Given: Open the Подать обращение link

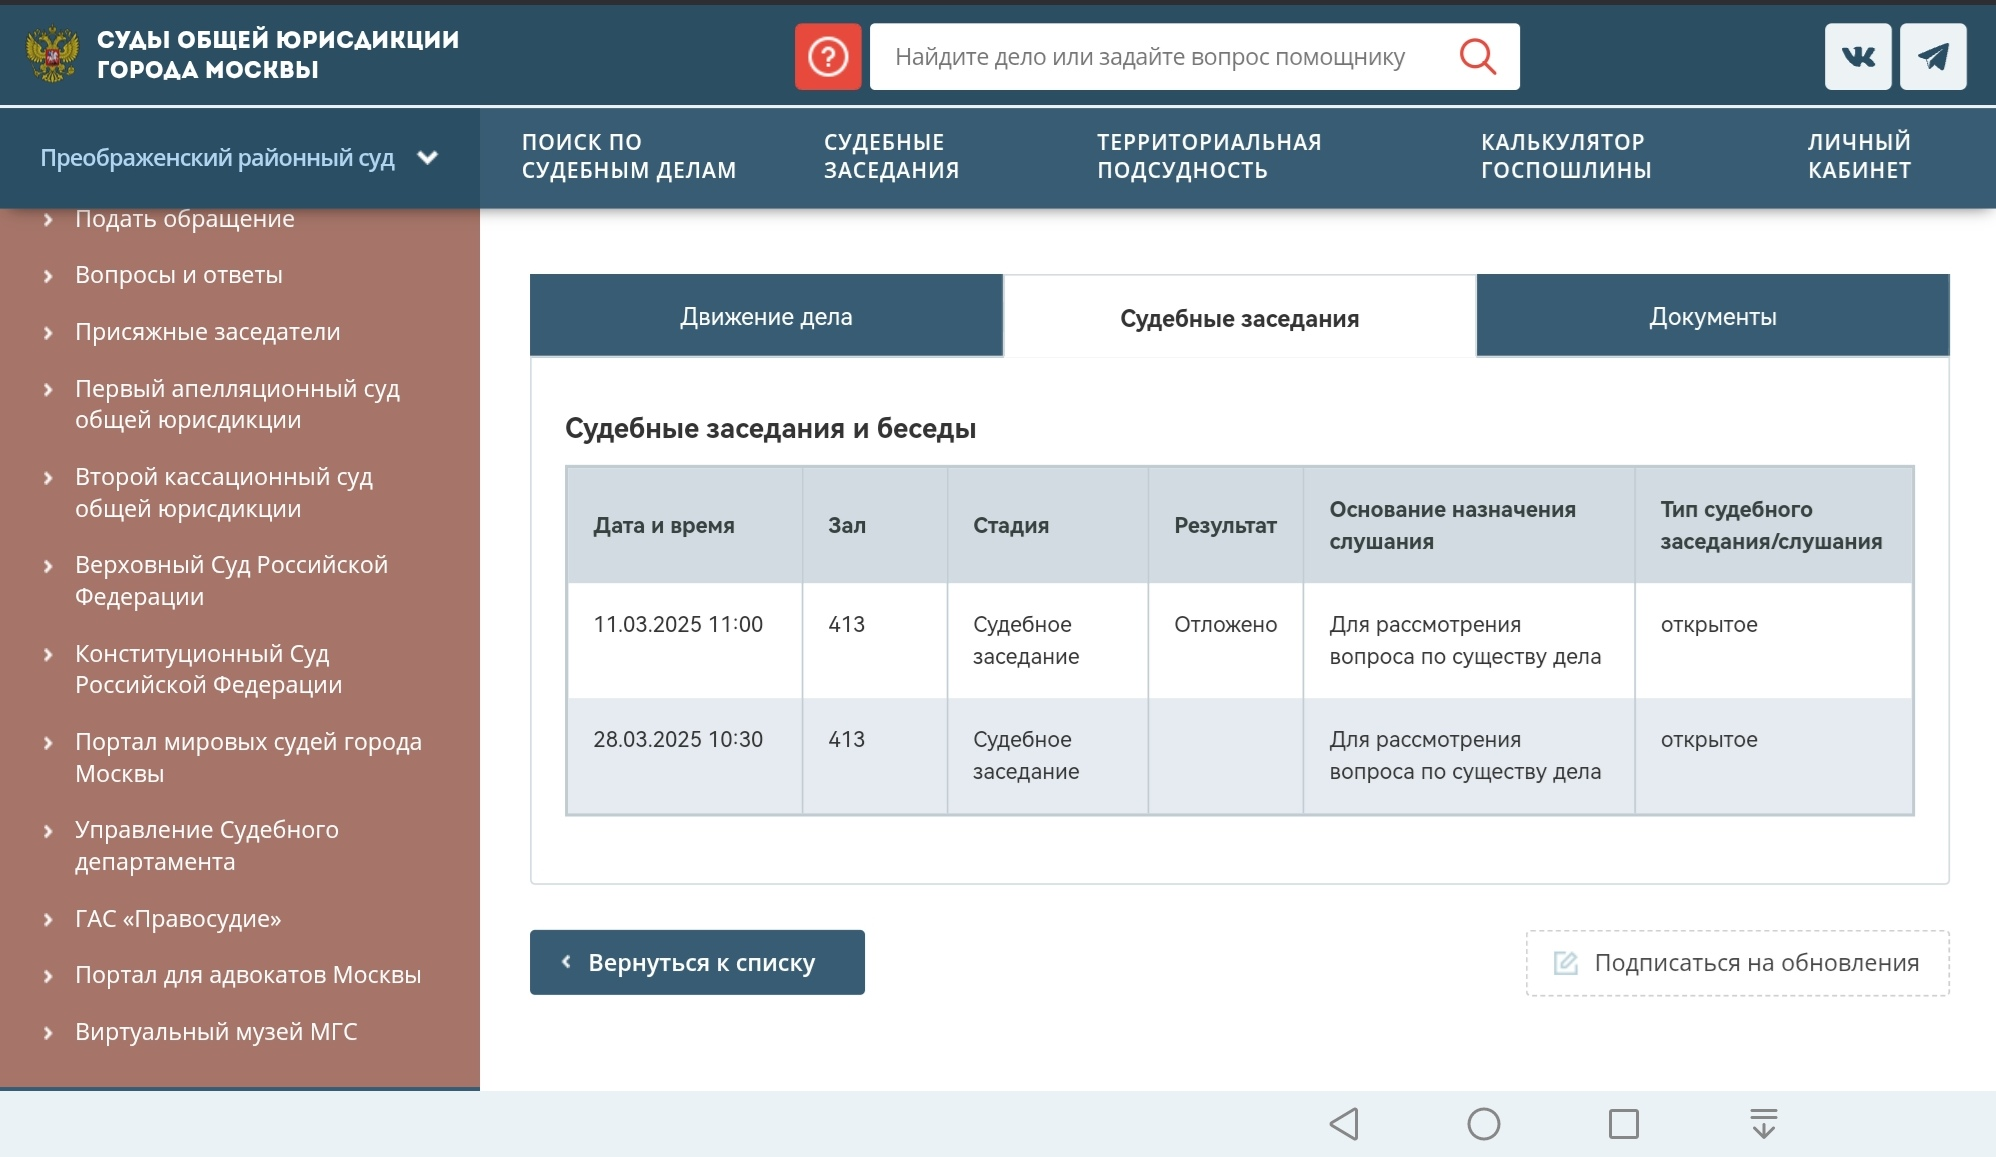Looking at the screenshot, I should tap(185, 219).
